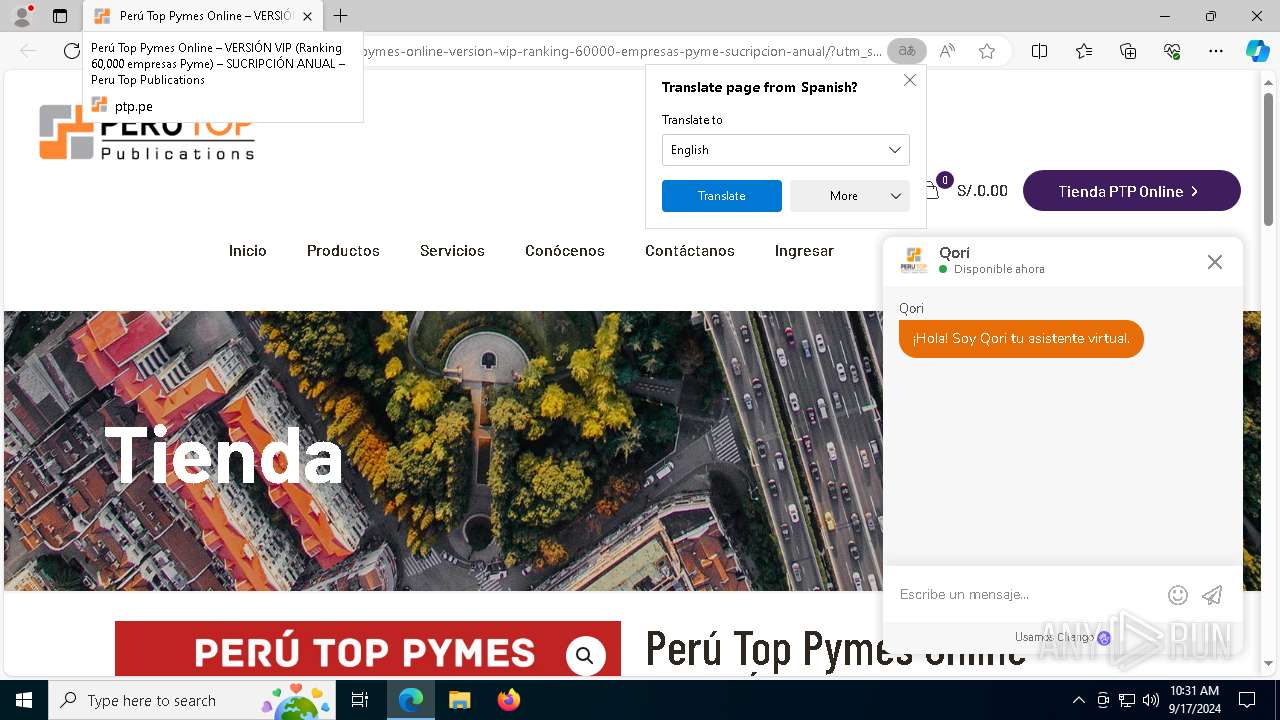Close the Qori chat widget

click(1214, 262)
